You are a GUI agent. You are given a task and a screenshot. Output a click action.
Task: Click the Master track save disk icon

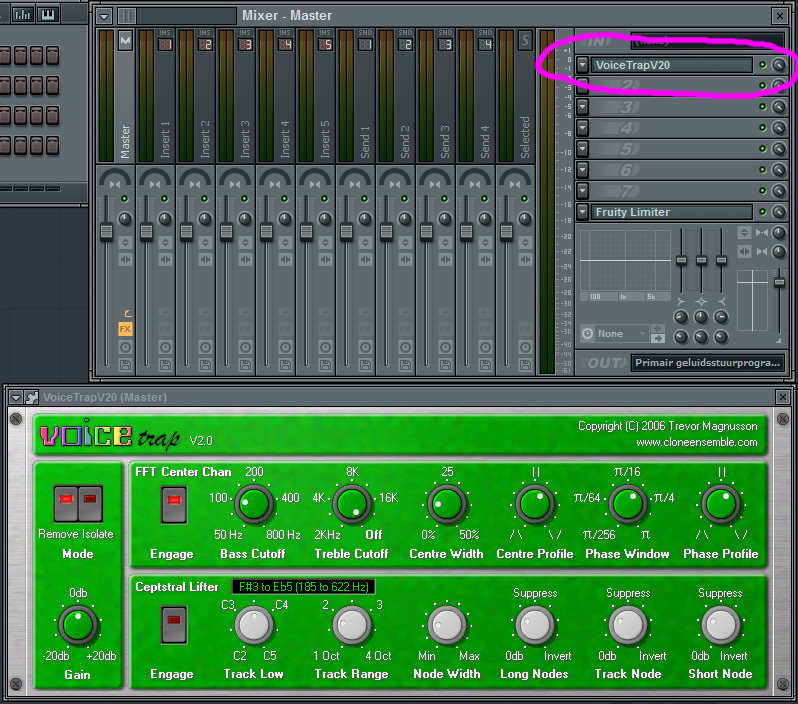point(125,364)
